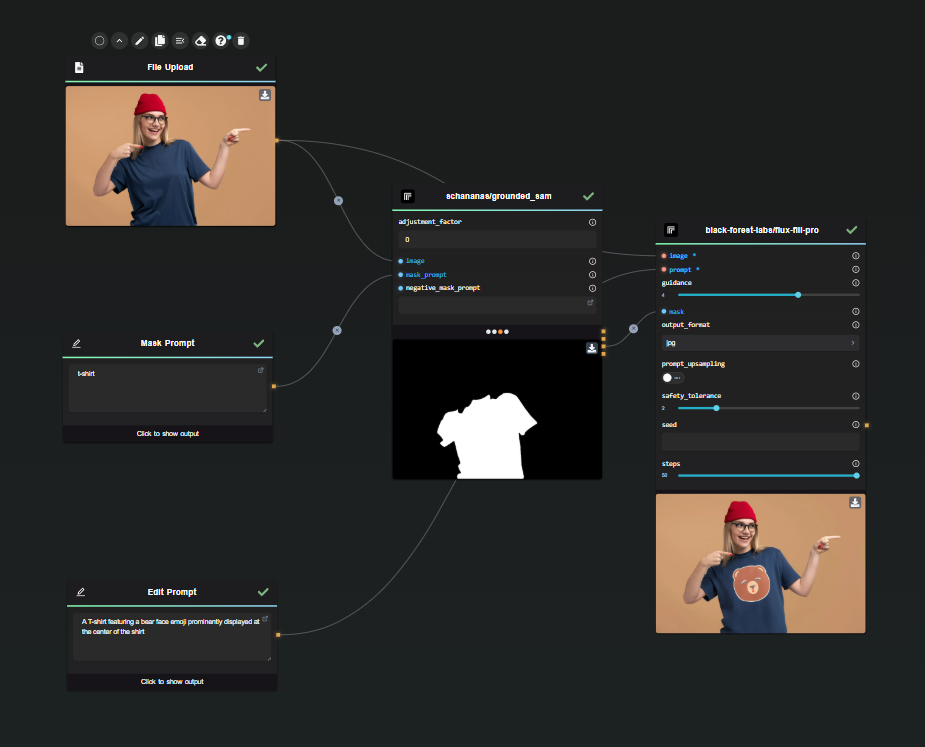Expand the Mask Prompt text field popout icon
The image size is (925, 747).
(x=261, y=371)
